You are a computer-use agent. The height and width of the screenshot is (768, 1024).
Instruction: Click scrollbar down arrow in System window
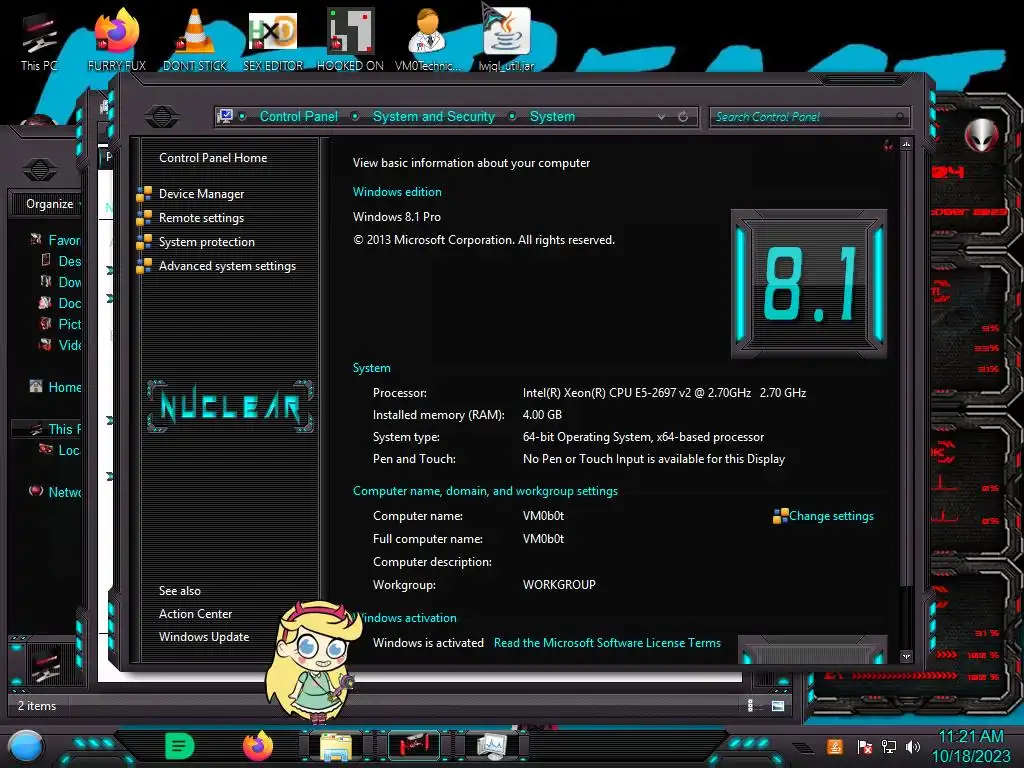tap(906, 656)
